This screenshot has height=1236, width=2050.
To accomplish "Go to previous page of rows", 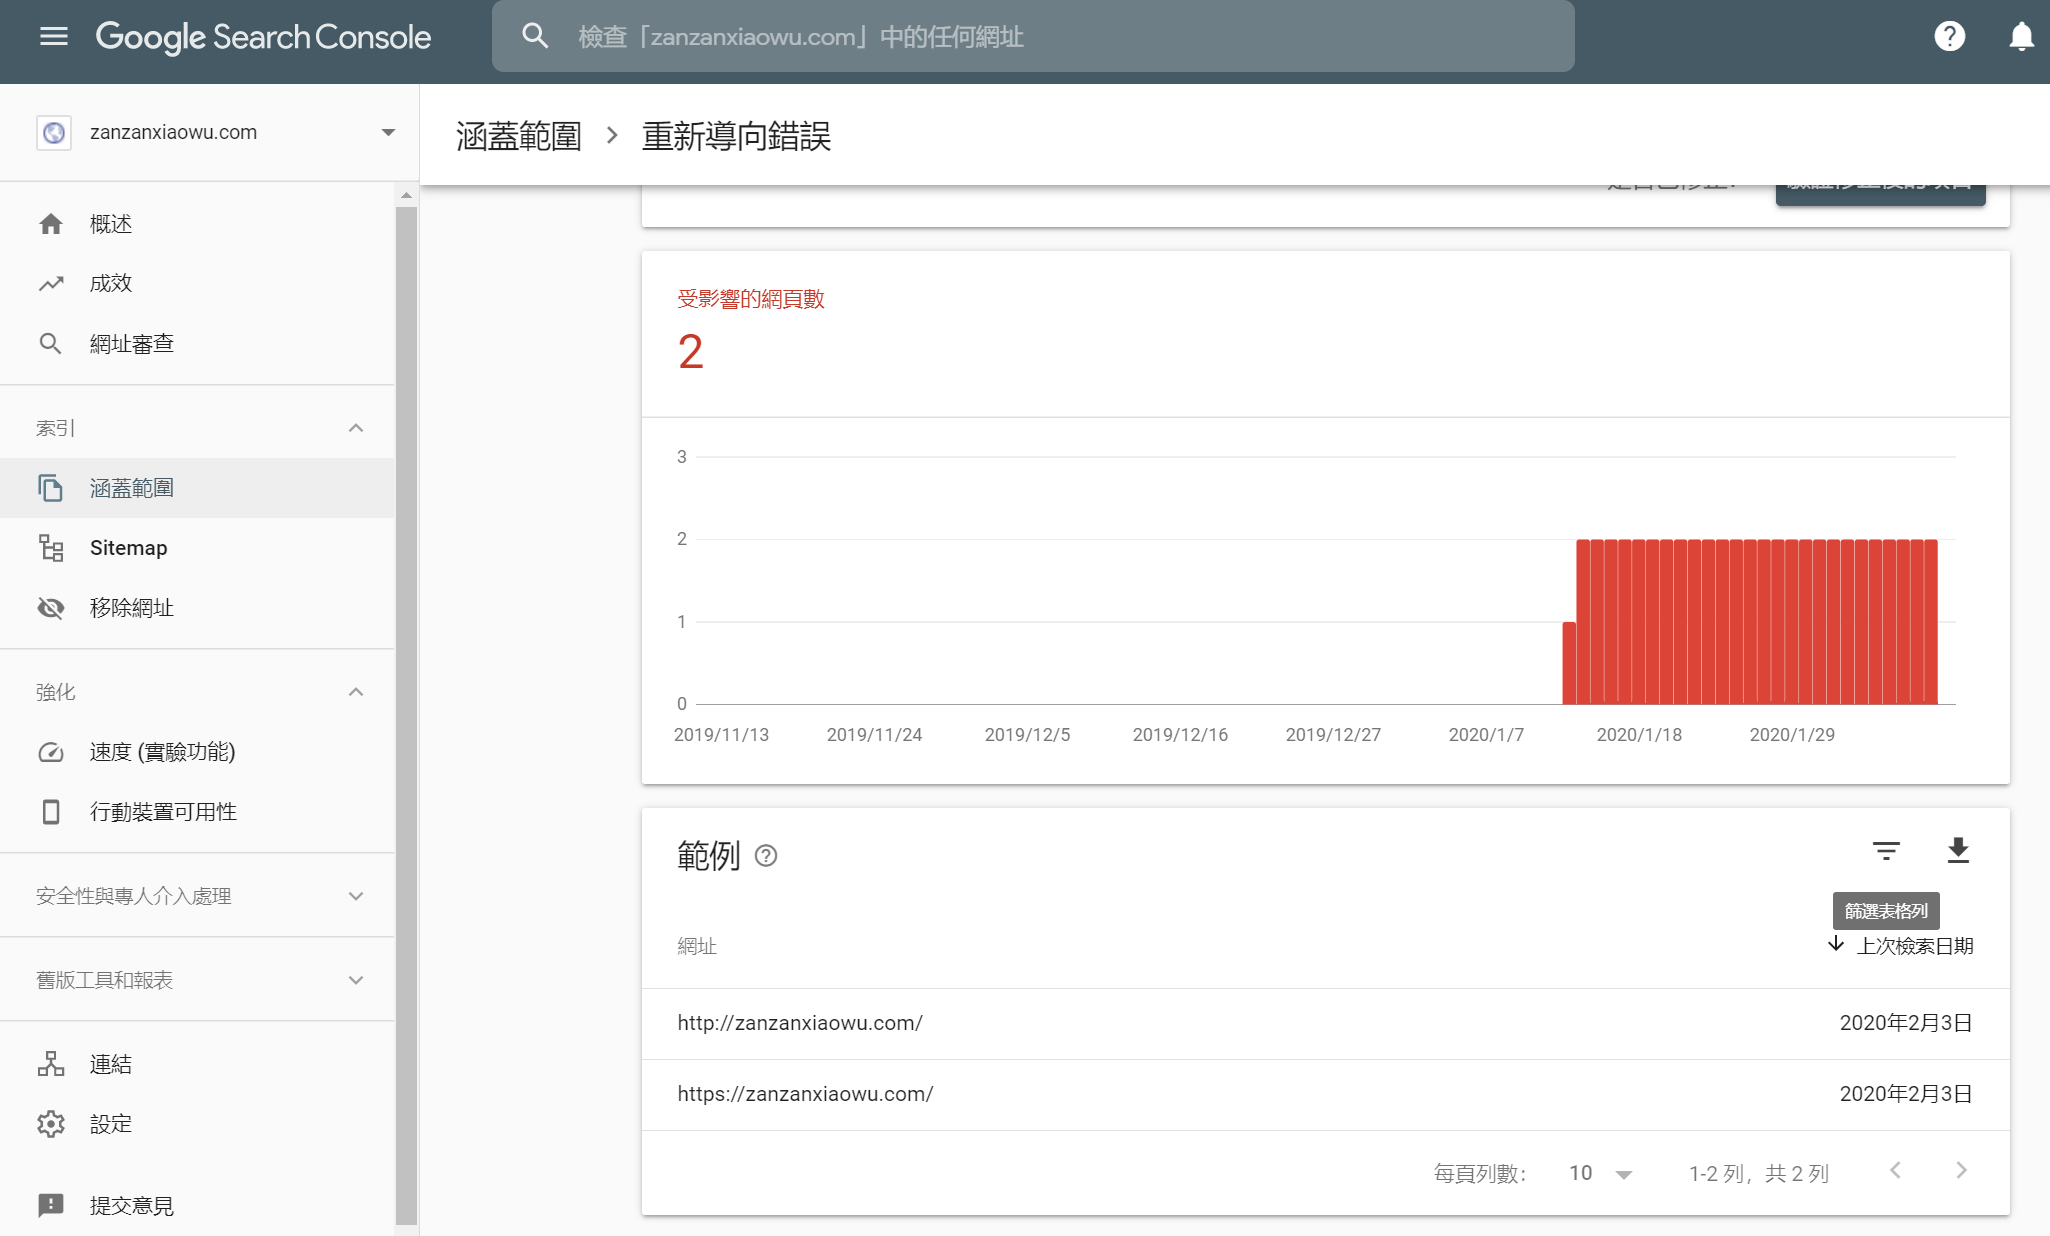I will pos(1895,1171).
